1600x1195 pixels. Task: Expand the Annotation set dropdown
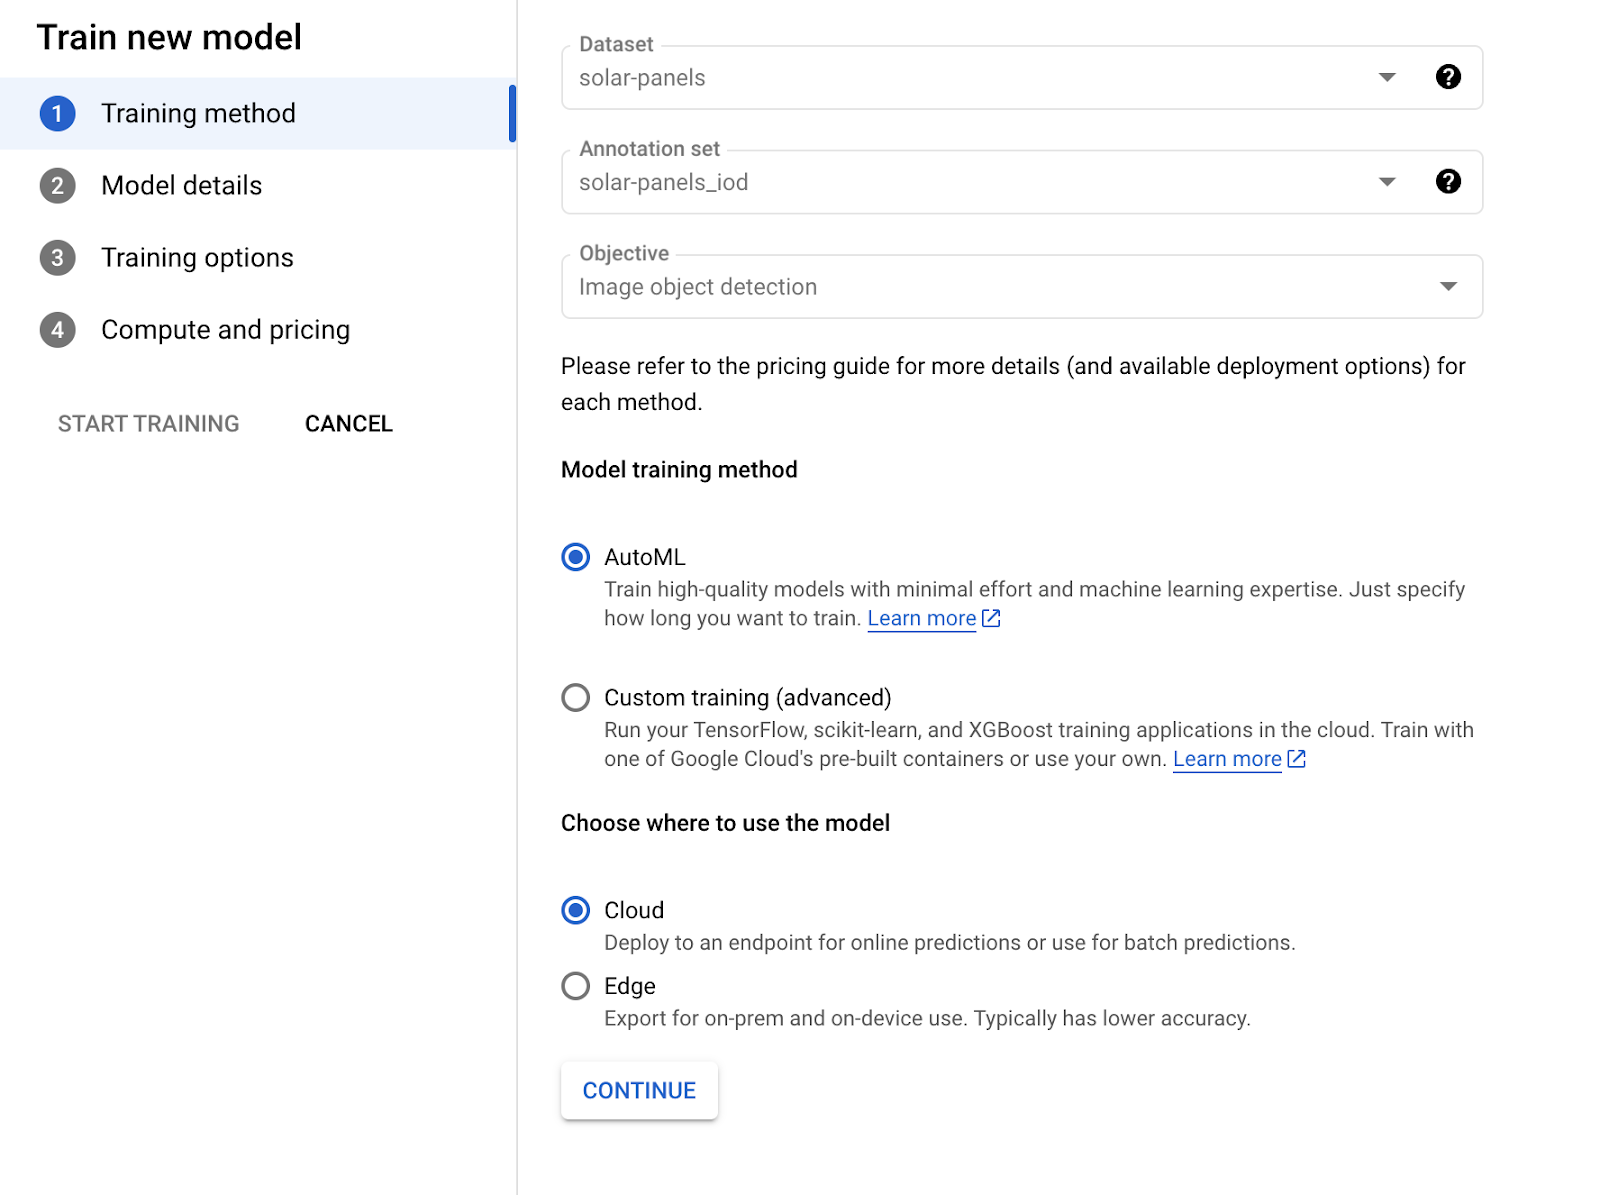pos(1386,181)
